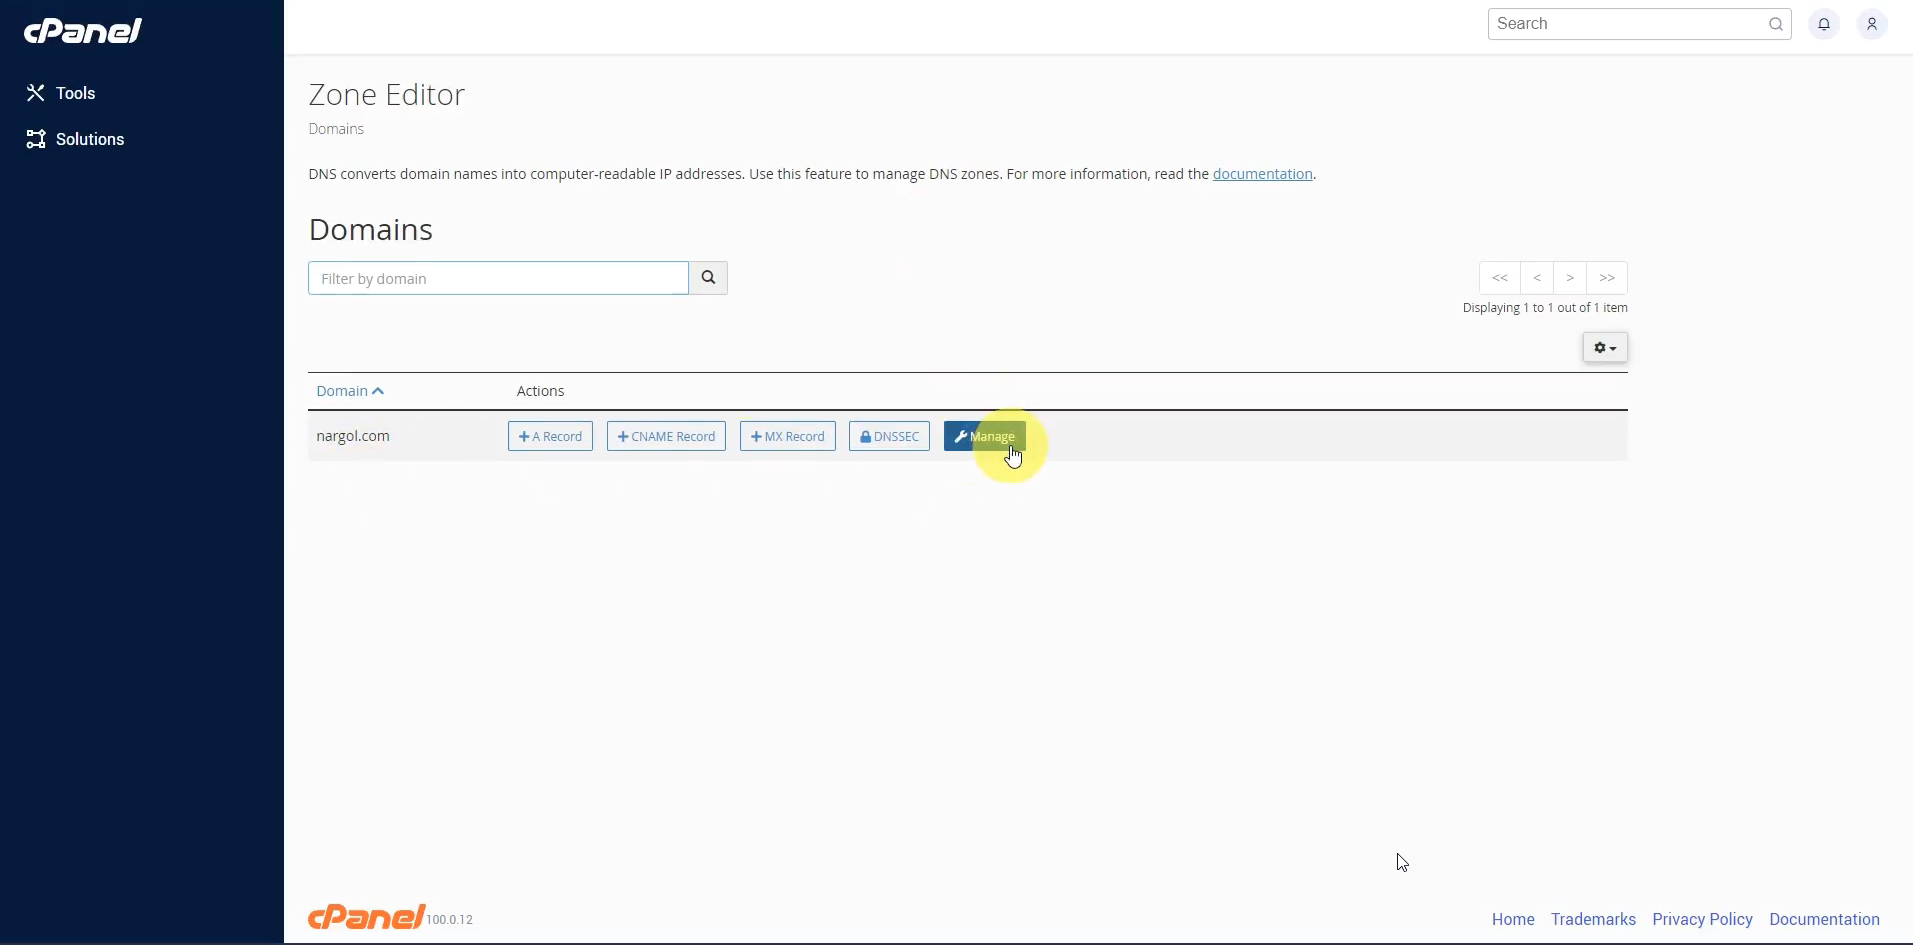This screenshot has width=1913, height=945.
Task: Click the Filter by domain field
Action: click(498, 278)
